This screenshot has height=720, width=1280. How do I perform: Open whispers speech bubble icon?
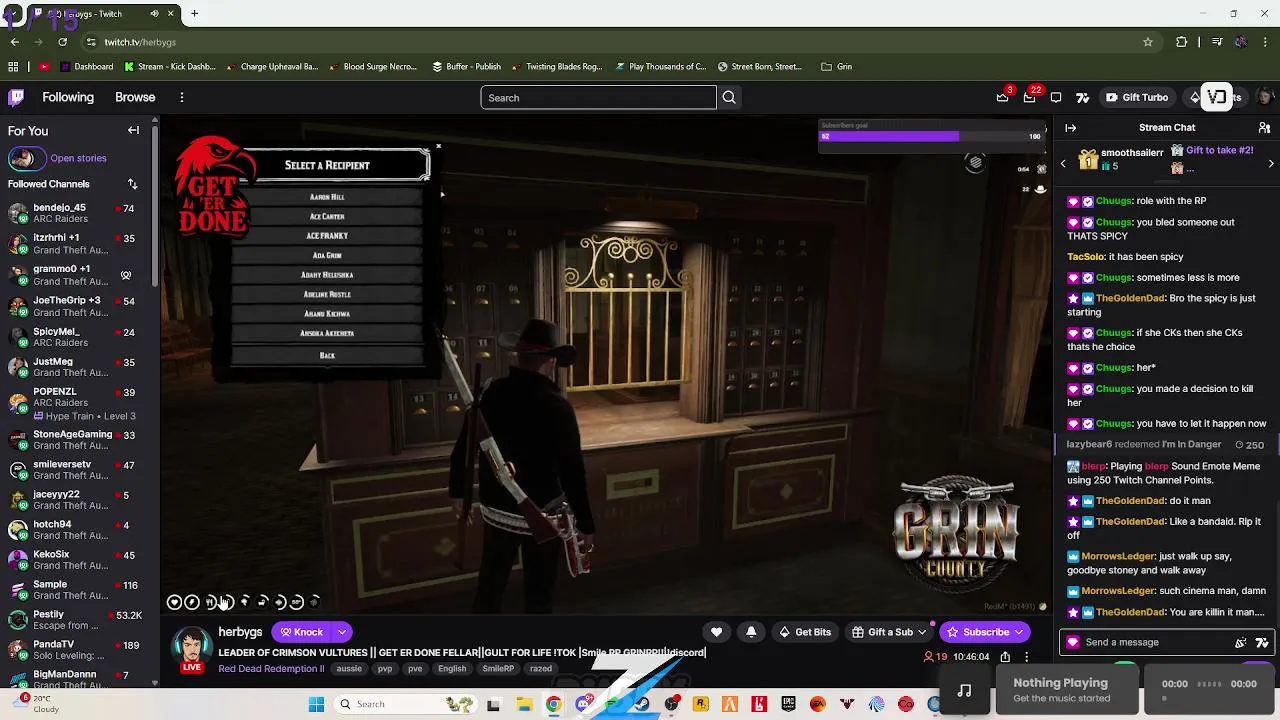click(x=1056, y=97)
